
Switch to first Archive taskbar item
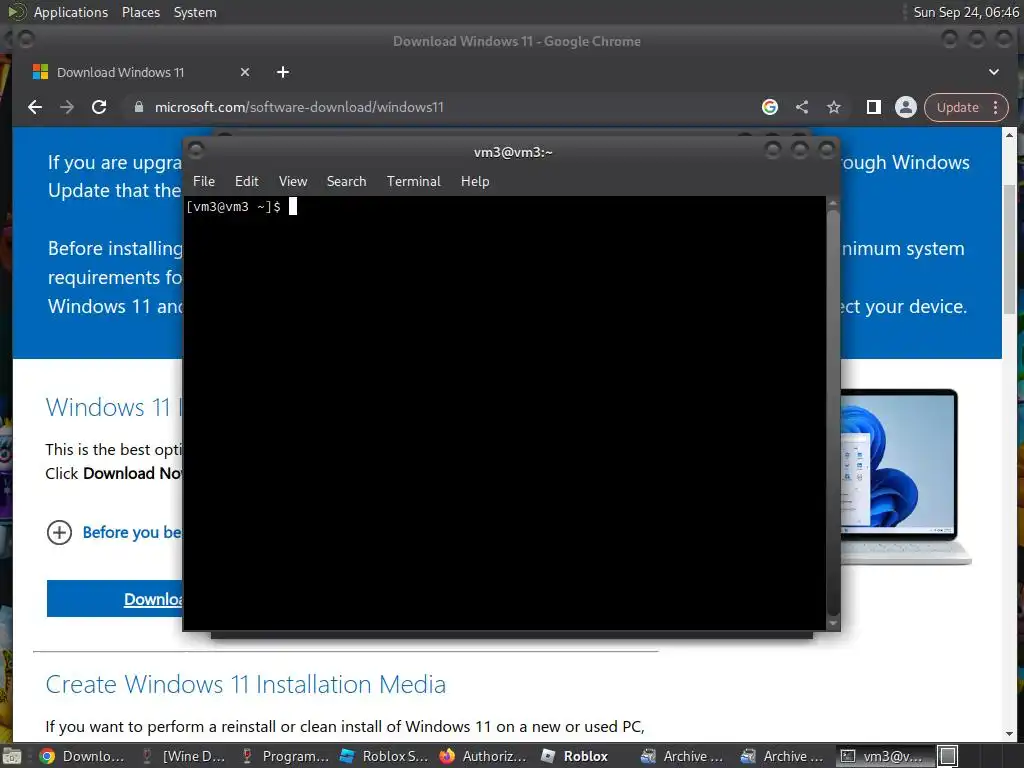click(x=682, y=756)
